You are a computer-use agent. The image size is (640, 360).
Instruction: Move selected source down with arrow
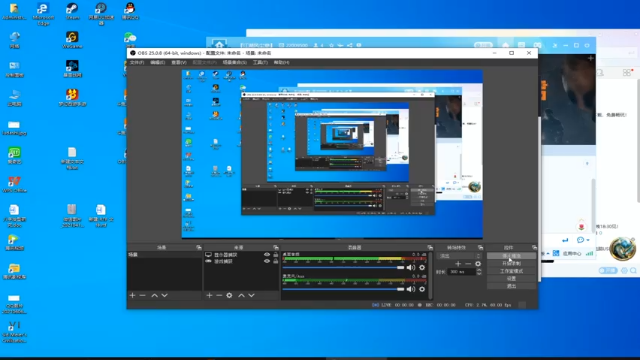point(251,295)
